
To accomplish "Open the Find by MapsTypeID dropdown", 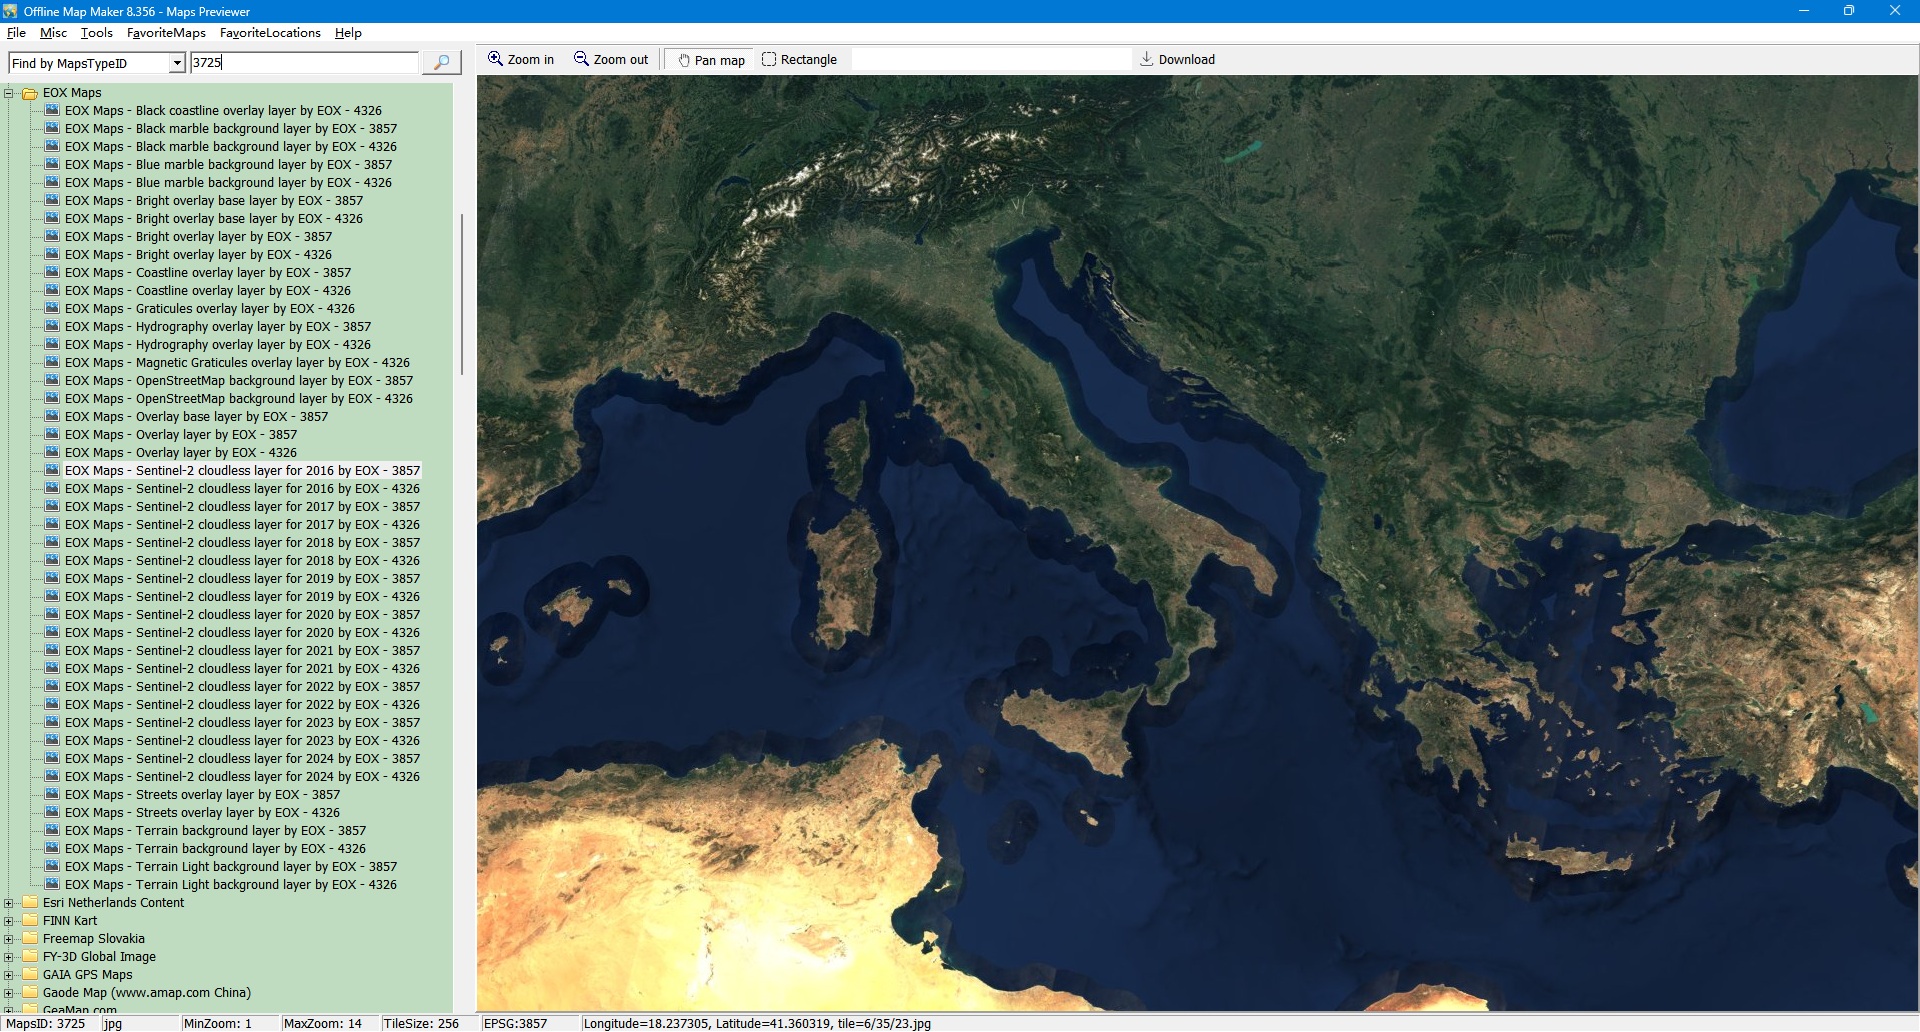I will (177, 63).
